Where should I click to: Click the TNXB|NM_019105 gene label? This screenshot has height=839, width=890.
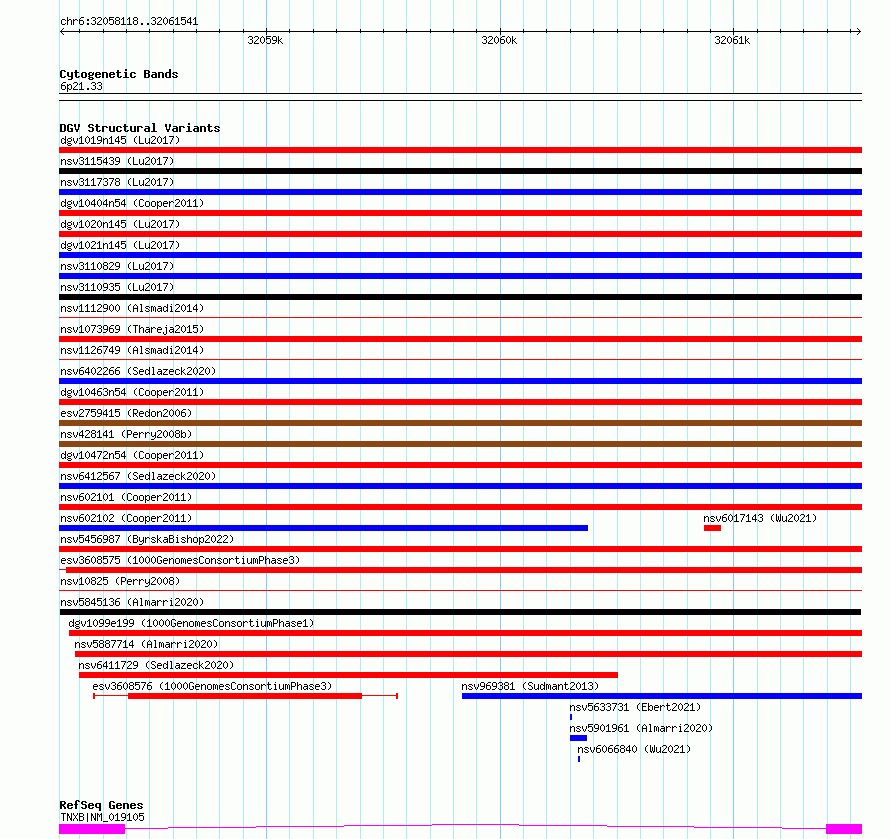102,817
